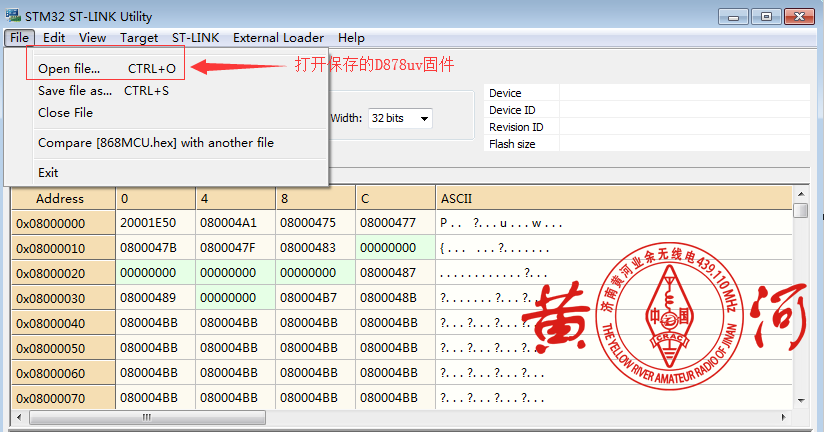Select Compare [868MCU.hex] with another file

(x=156, y=143)
